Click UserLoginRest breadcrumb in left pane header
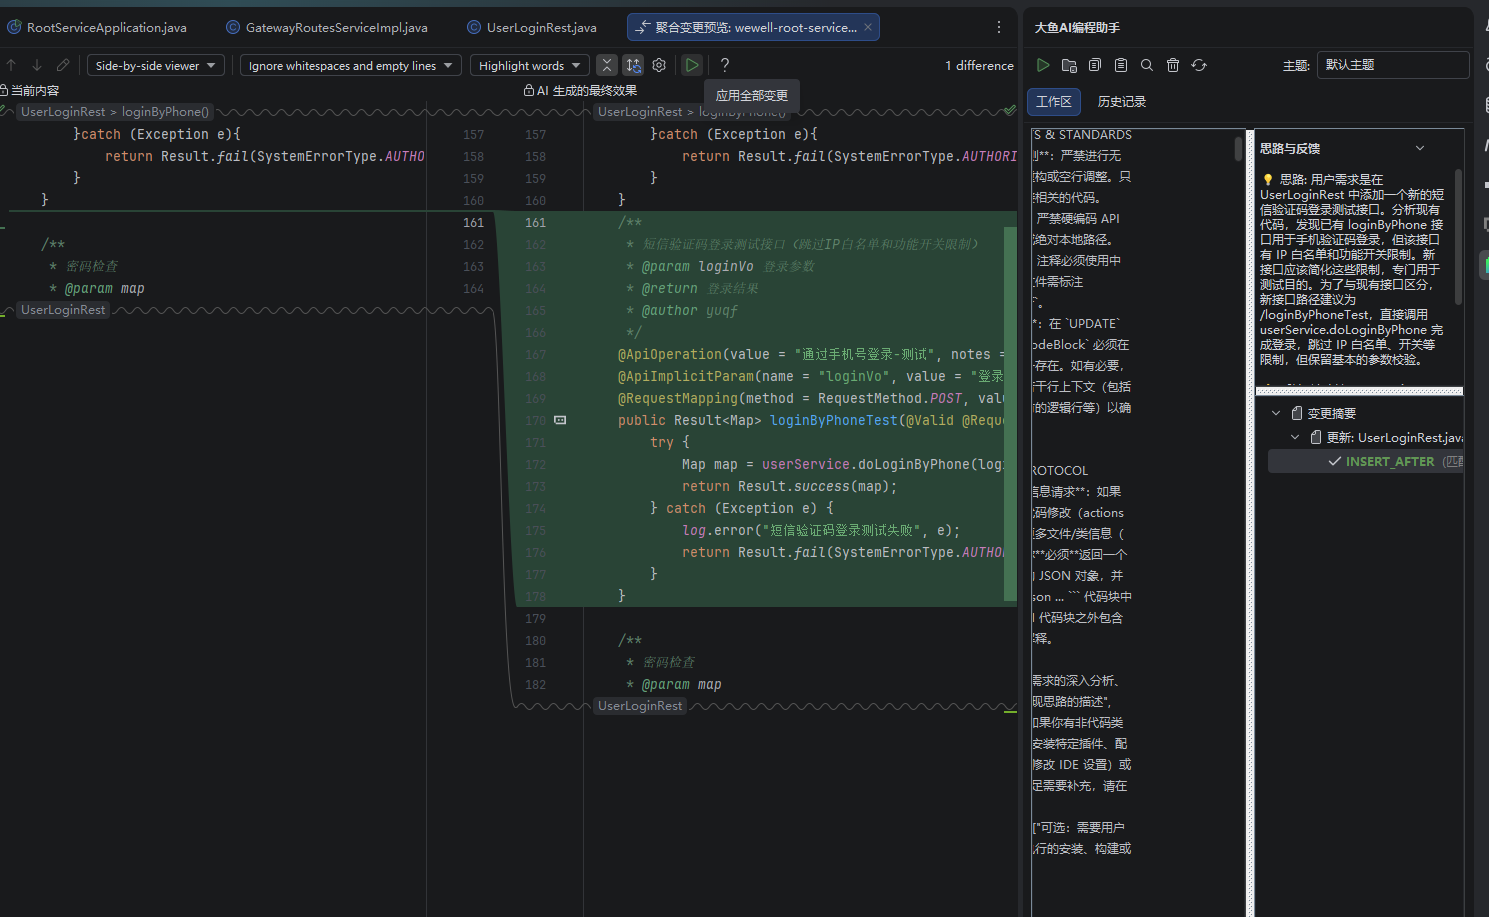The image size is (1489, 917). 63,112
